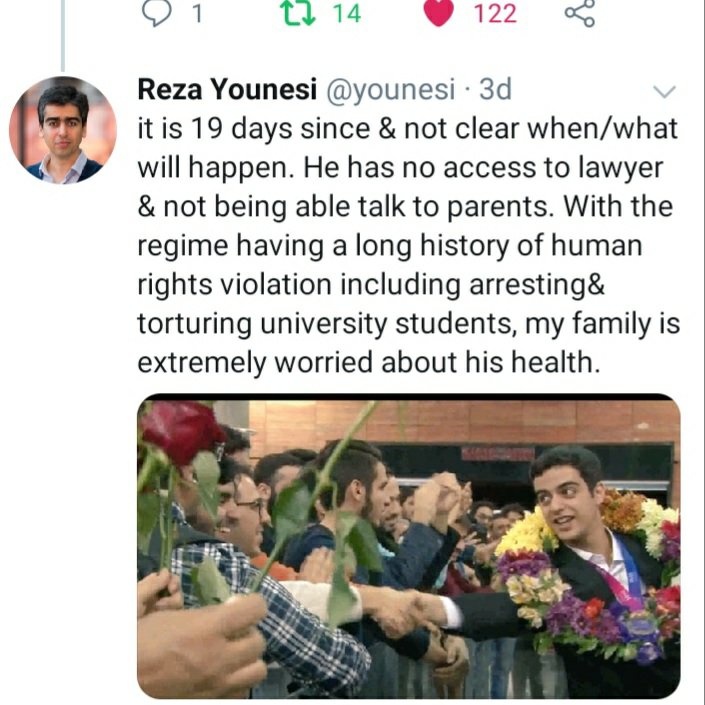This screenshot has height=705, width=705.
Task: Open the share icon menu
Action: pos(580,13)
